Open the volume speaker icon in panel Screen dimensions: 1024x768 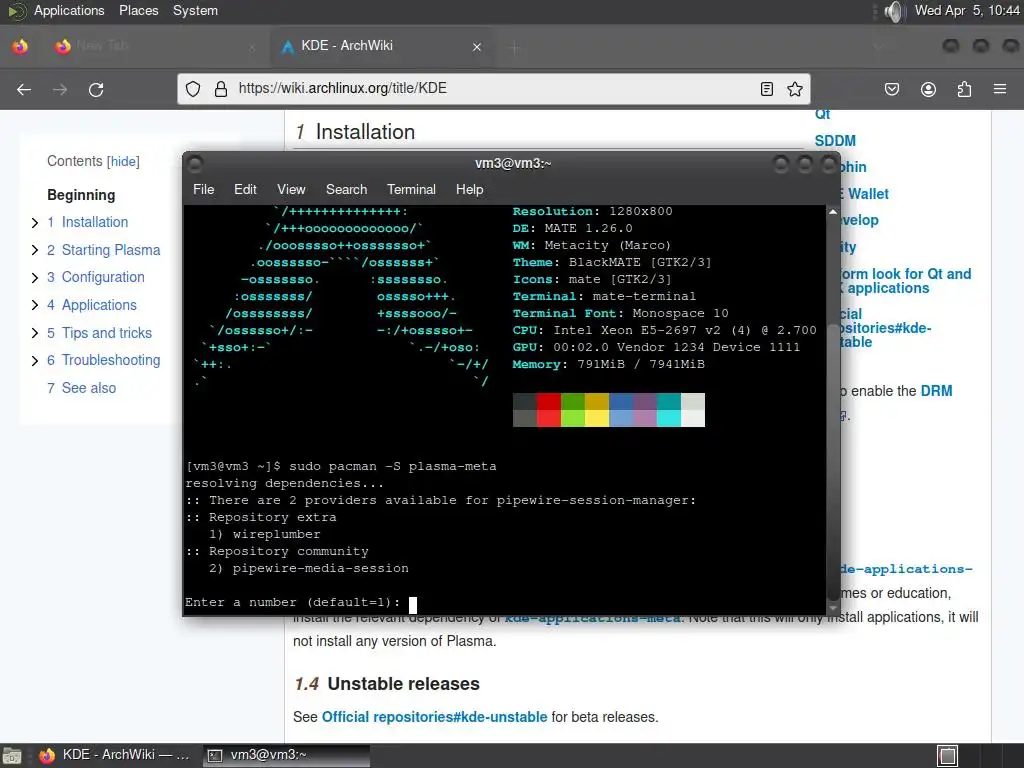tap(894, 11)
